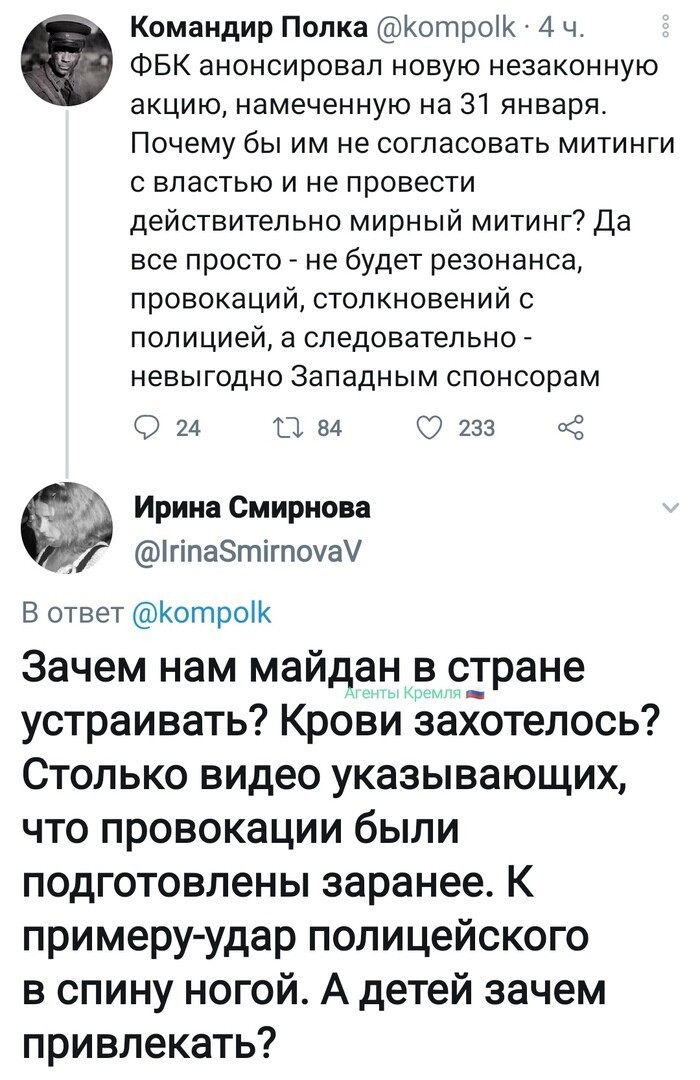Open the share icon on the first tweet

(571, 428)
